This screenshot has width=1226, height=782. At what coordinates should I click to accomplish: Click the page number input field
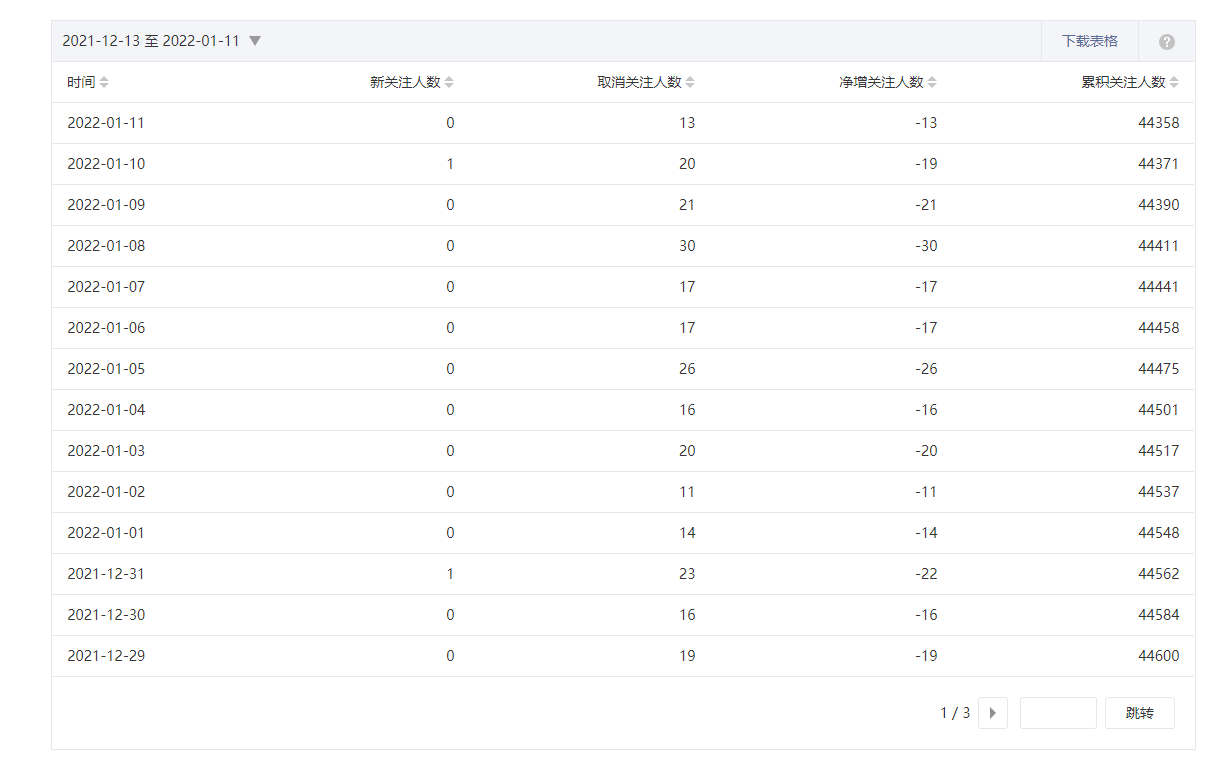pyautogui.click(x=1058, y=713)
